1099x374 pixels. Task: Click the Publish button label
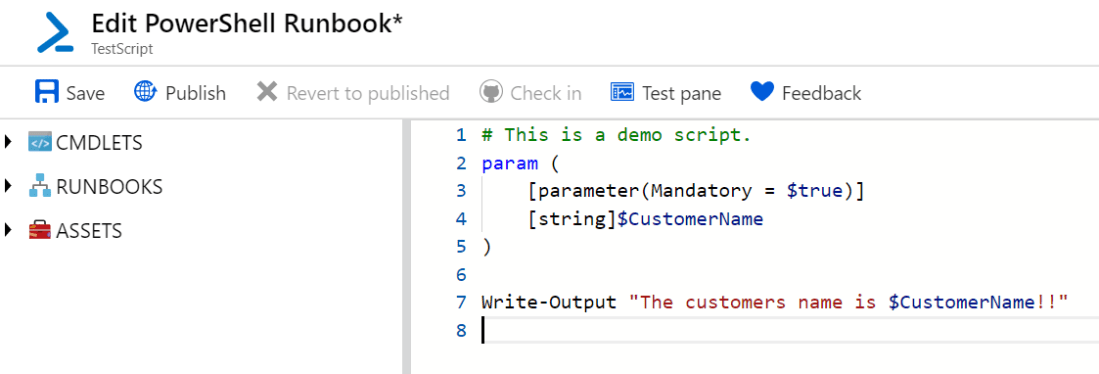coord(196,93)
